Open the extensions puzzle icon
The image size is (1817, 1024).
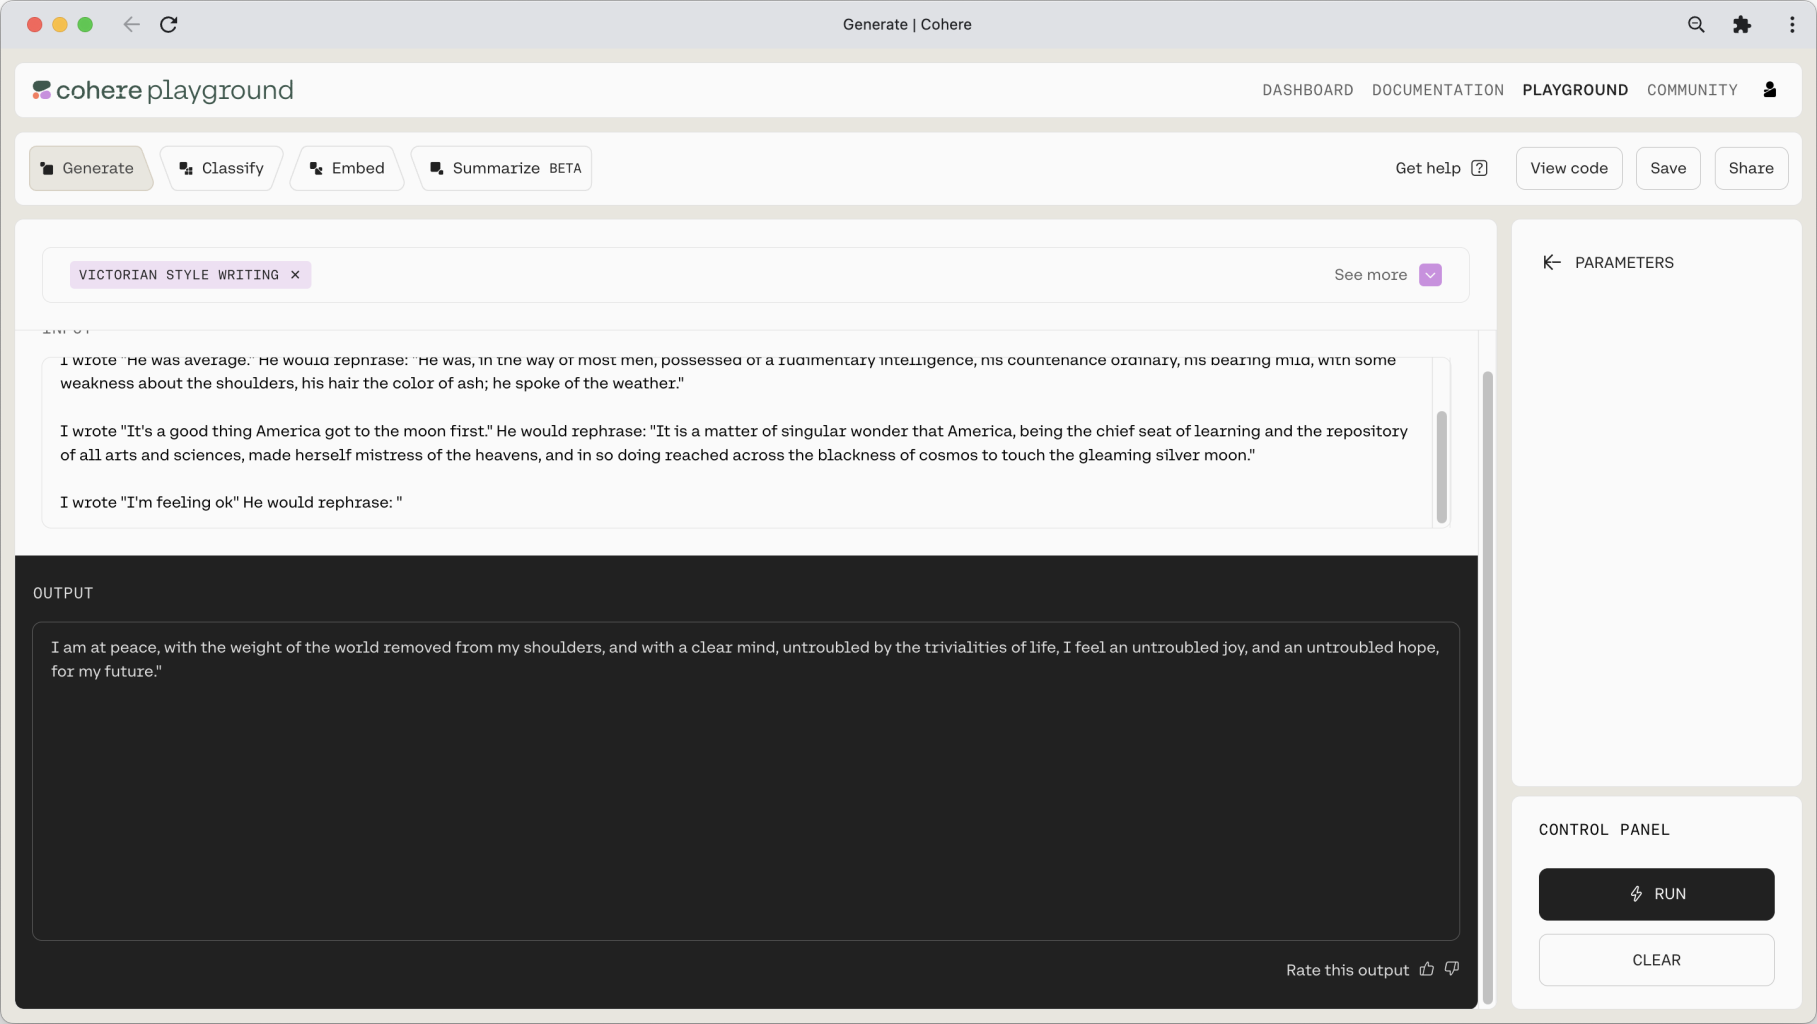click(1742, 24)
